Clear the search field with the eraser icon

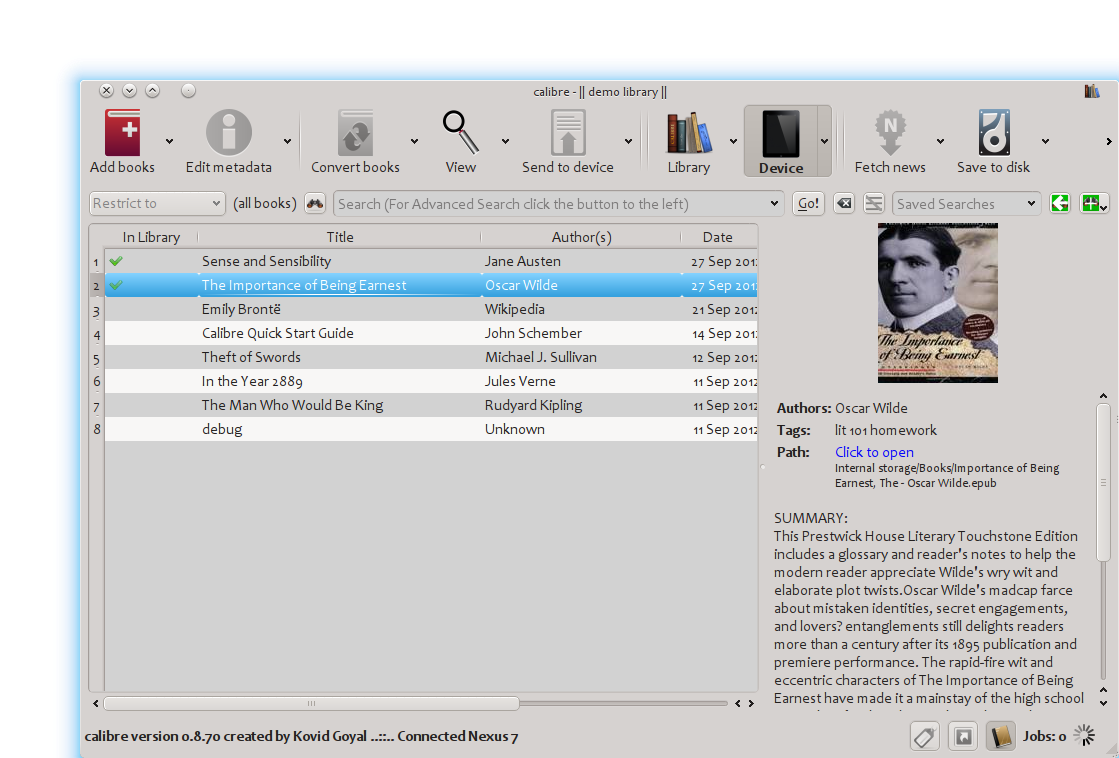(843, 203)
